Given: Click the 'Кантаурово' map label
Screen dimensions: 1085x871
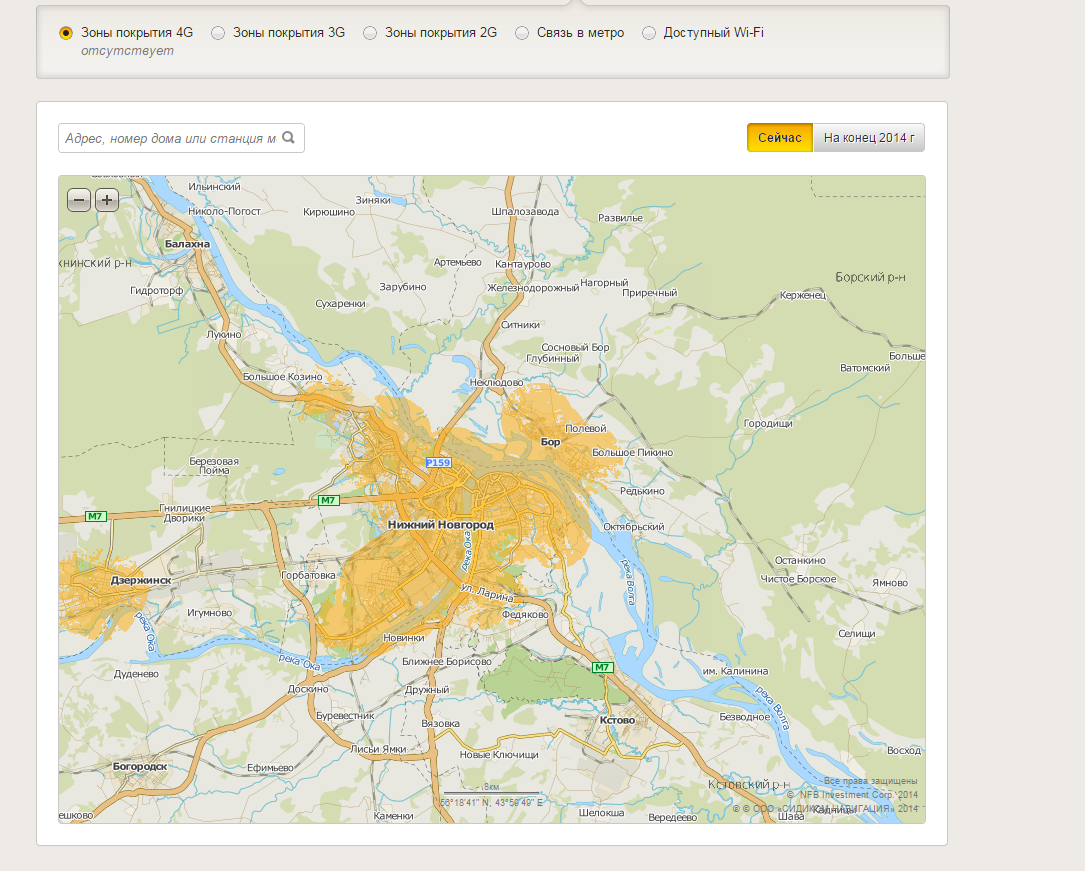Looking at the screenshot, I should point(523,264).
